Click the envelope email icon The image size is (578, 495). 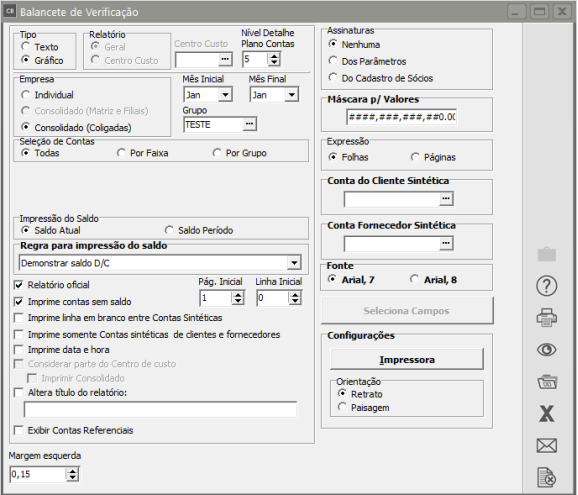click(546, 446)
